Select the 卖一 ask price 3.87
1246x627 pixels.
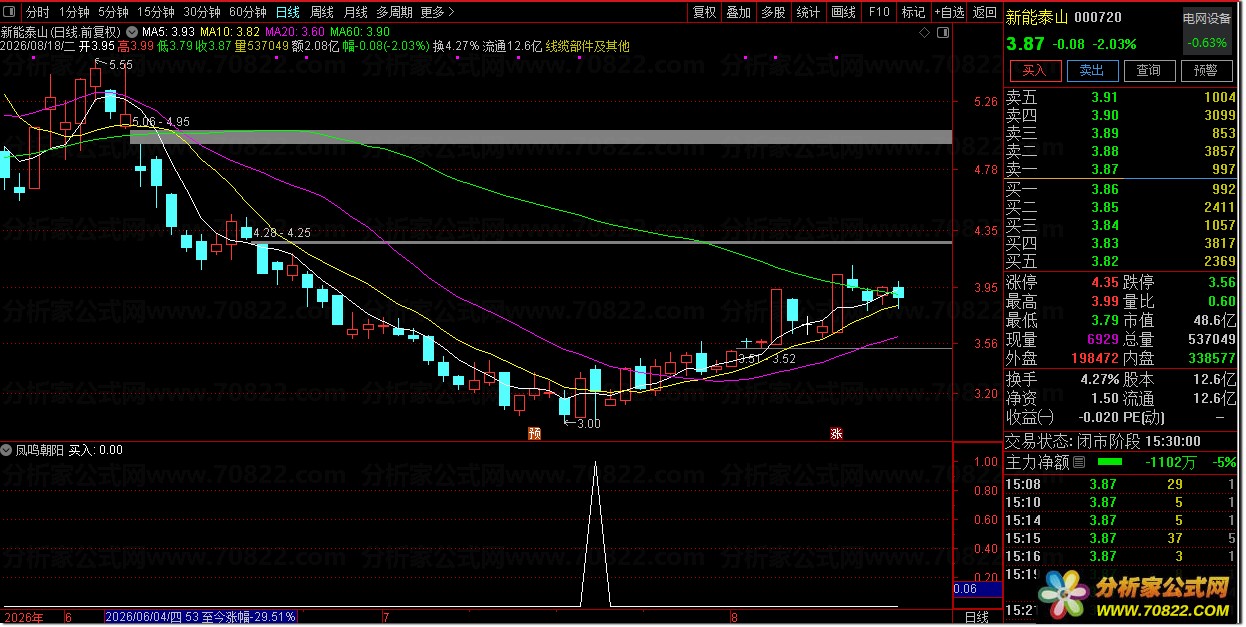tap(1104, 169)
